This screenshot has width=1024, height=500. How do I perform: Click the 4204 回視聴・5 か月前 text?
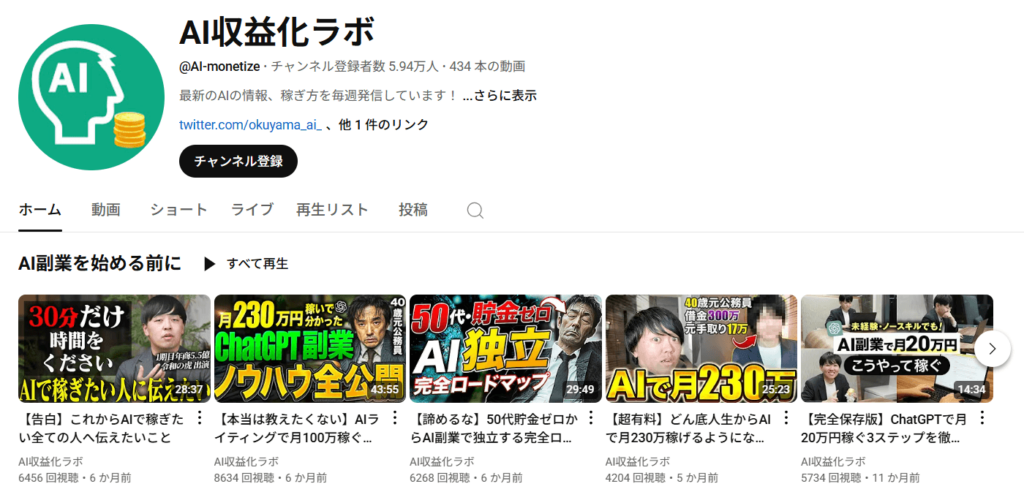point(662,478)
